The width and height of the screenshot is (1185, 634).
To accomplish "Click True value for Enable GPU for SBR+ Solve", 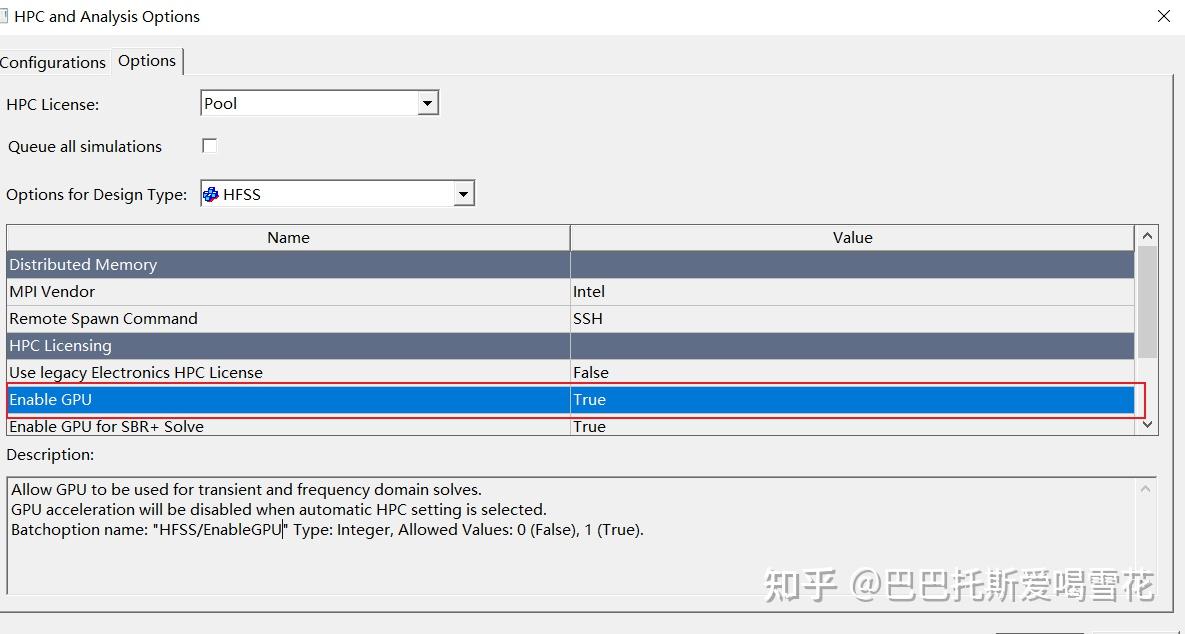I will 852,426.
